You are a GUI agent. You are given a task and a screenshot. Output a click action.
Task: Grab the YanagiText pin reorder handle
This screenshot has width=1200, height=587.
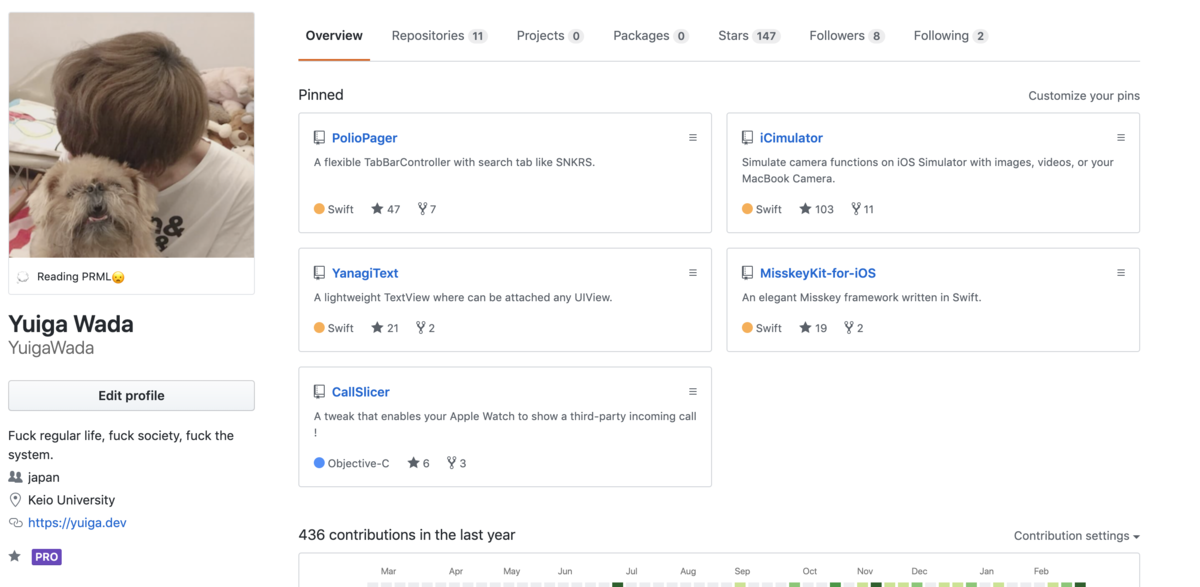tap(693, 273)
